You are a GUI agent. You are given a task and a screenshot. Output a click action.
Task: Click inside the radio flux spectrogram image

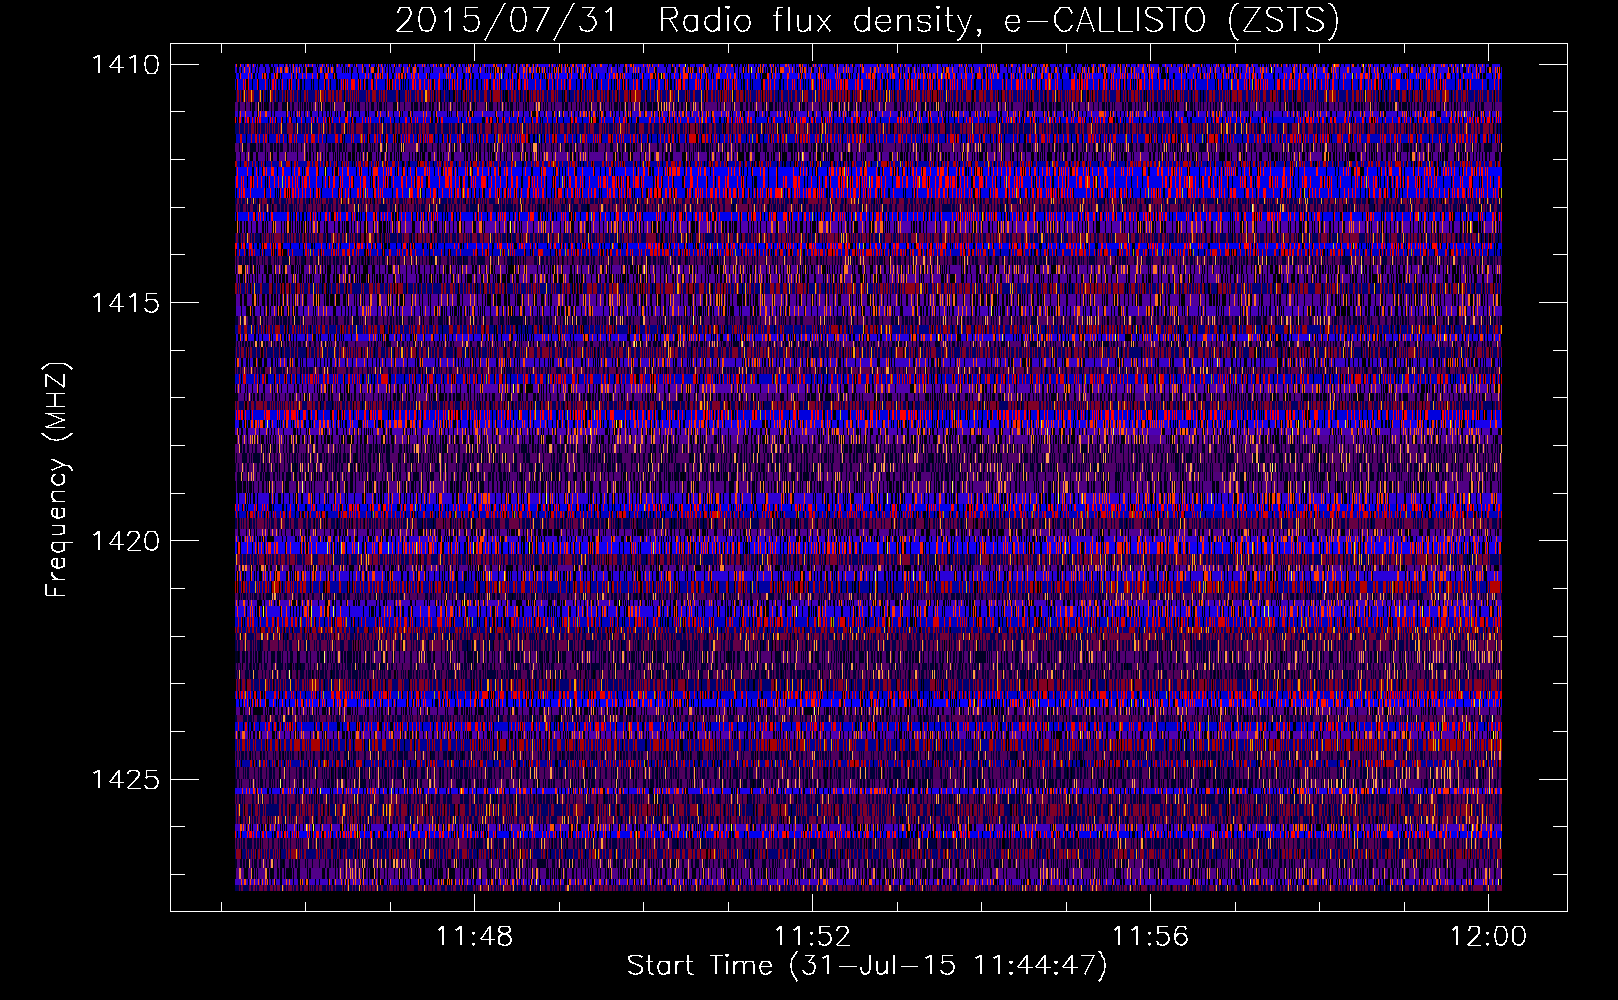868,477
